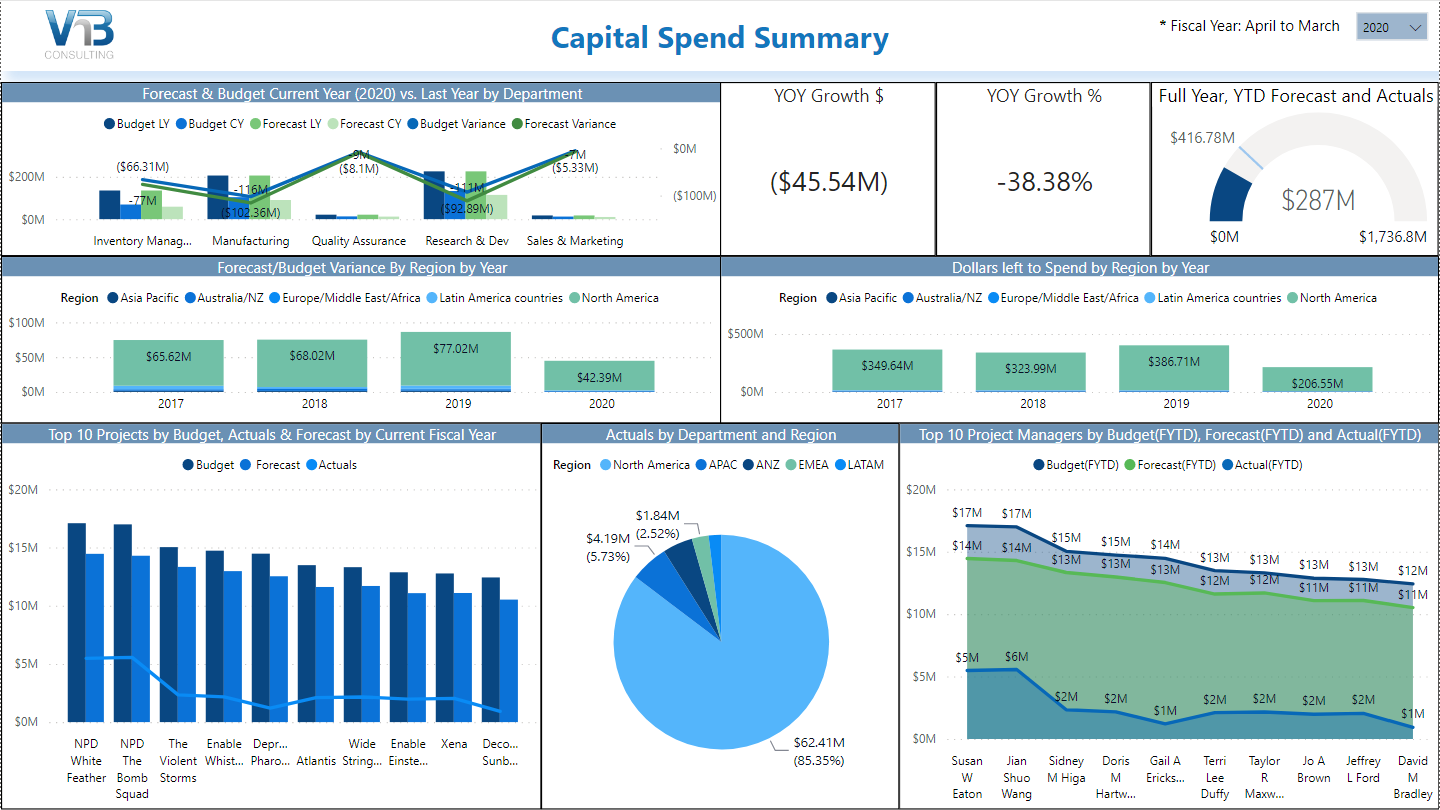Click the NPD White Feather project label
The height and width of the screenshot is (810, 1440).
tap(85, 761)
